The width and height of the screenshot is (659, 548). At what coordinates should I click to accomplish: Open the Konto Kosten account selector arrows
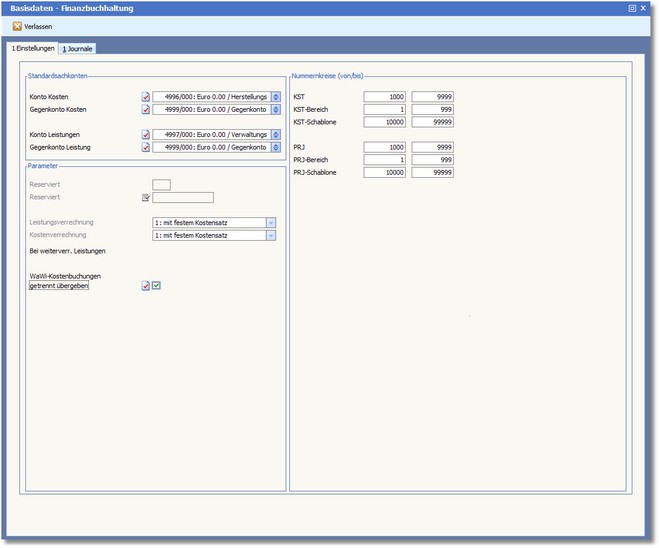click(275, 97)
